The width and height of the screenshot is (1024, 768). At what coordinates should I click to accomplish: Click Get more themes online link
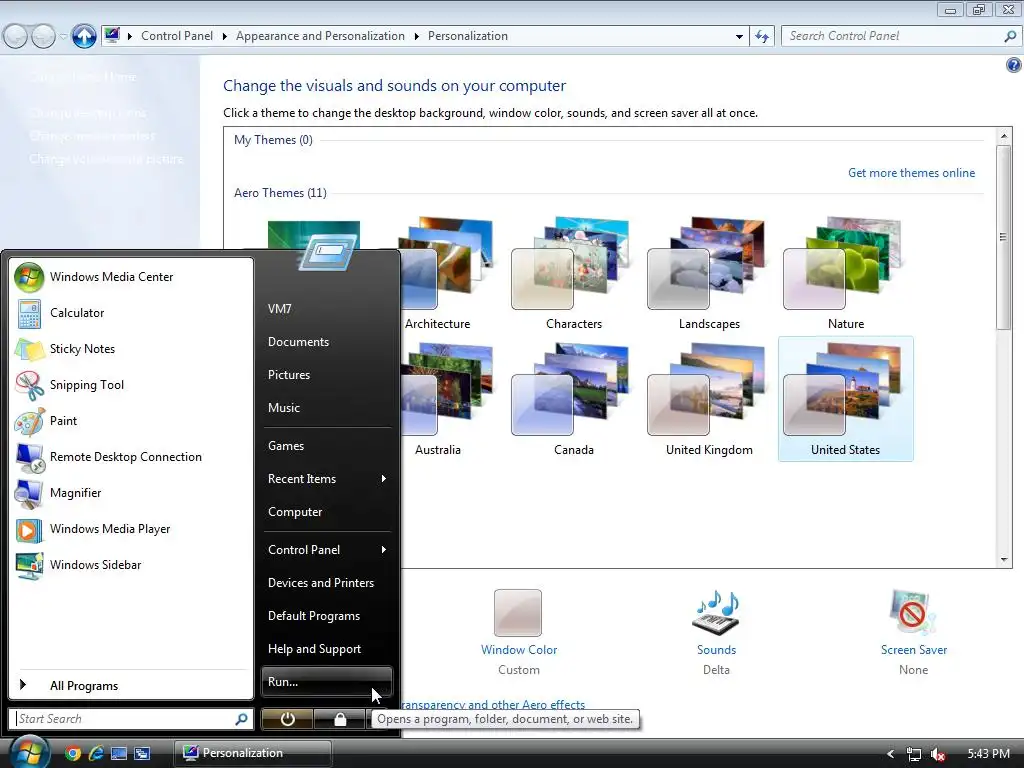click(911, 173)
